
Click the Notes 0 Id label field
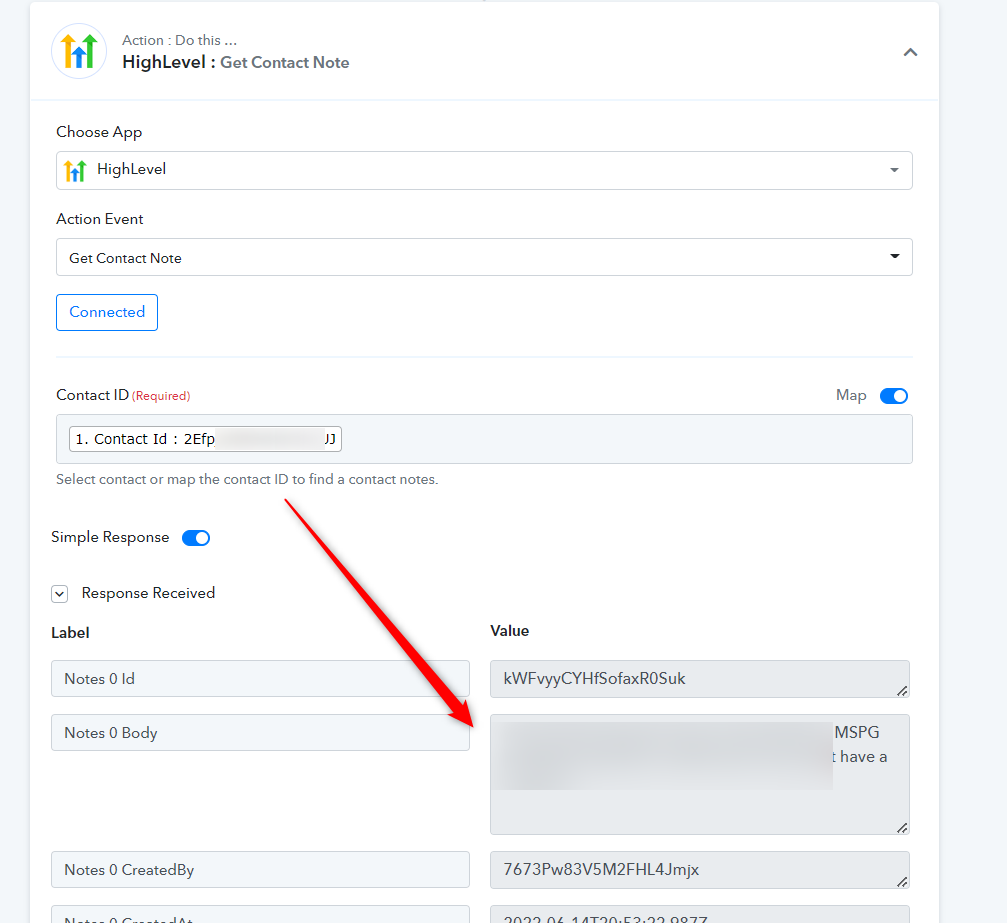[260, 678]
